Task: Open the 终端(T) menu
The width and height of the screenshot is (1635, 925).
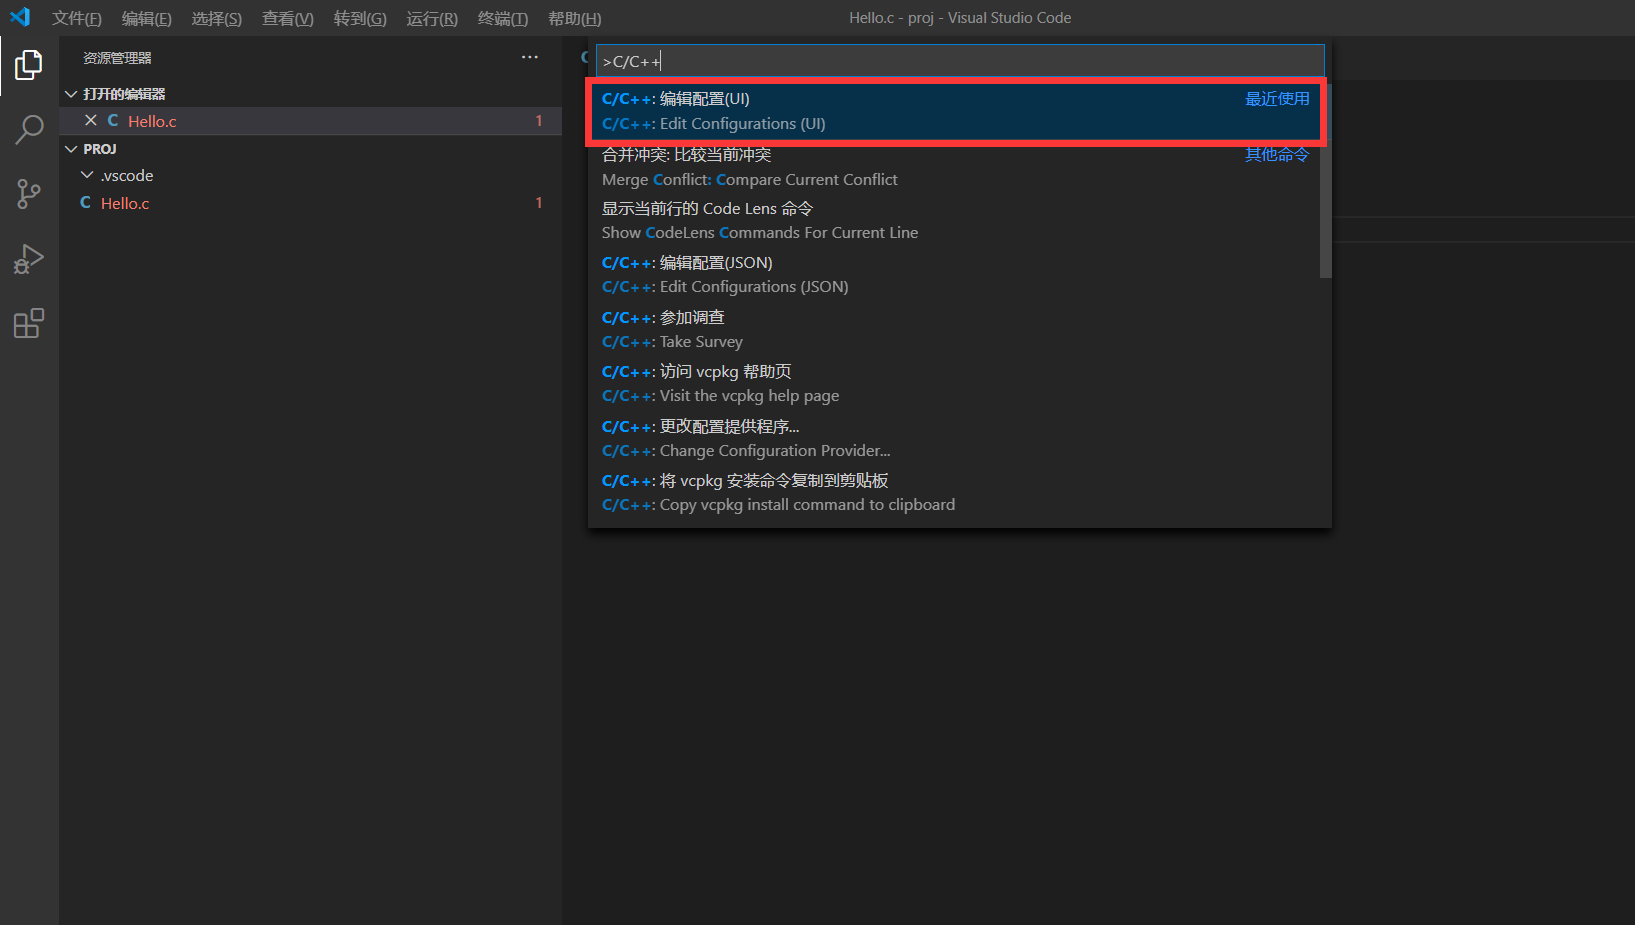Action: click(x=503, y=18)
